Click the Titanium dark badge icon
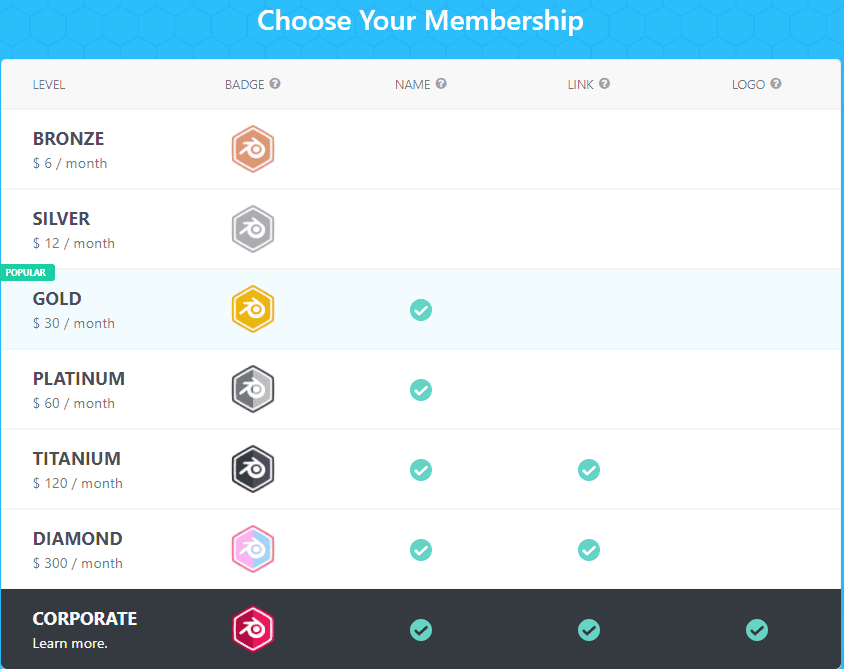 coord(253,469)
